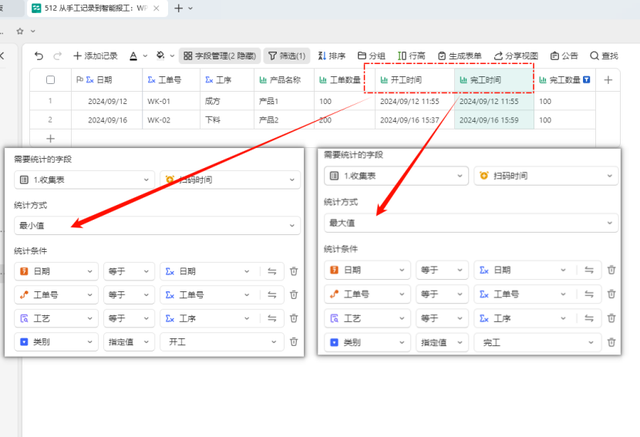
Task: Open 字段管理 (2 隐藏) field manager
Action: point(220,56)
